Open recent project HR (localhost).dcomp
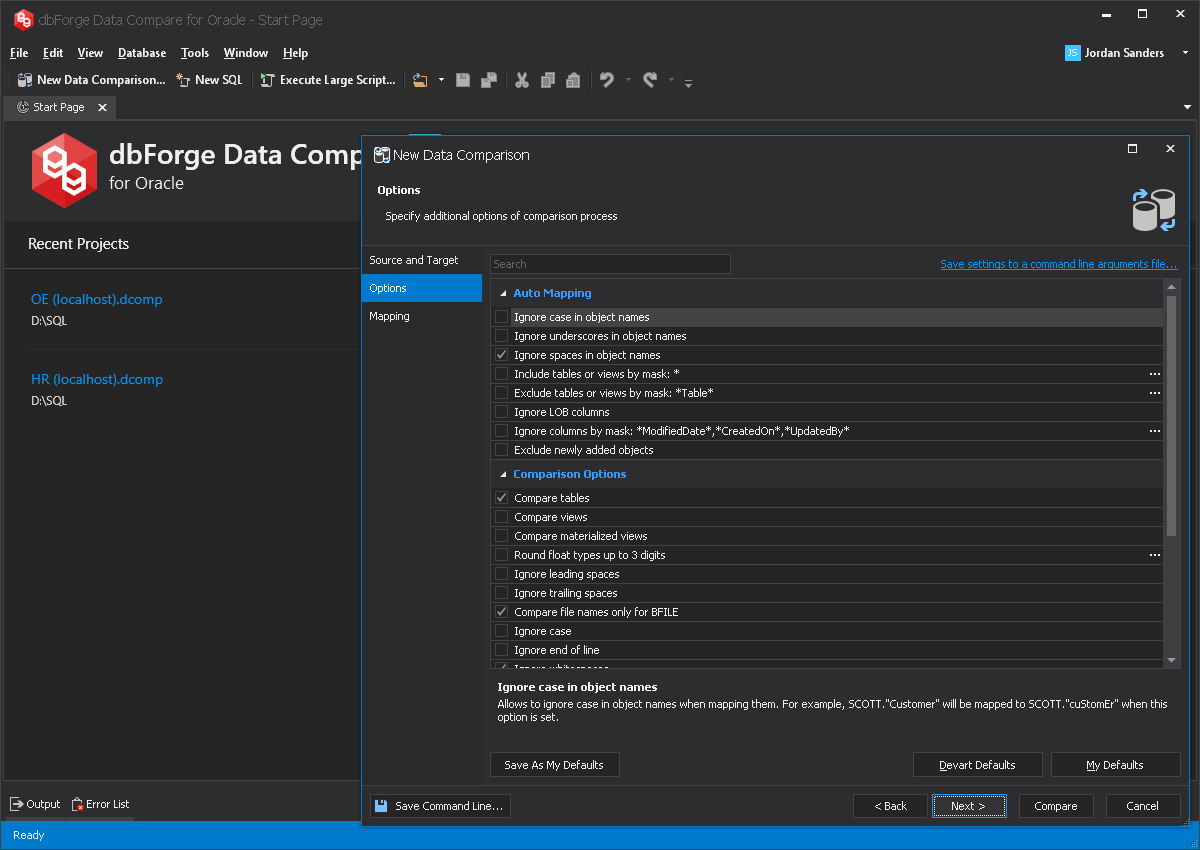 point(96,379)
